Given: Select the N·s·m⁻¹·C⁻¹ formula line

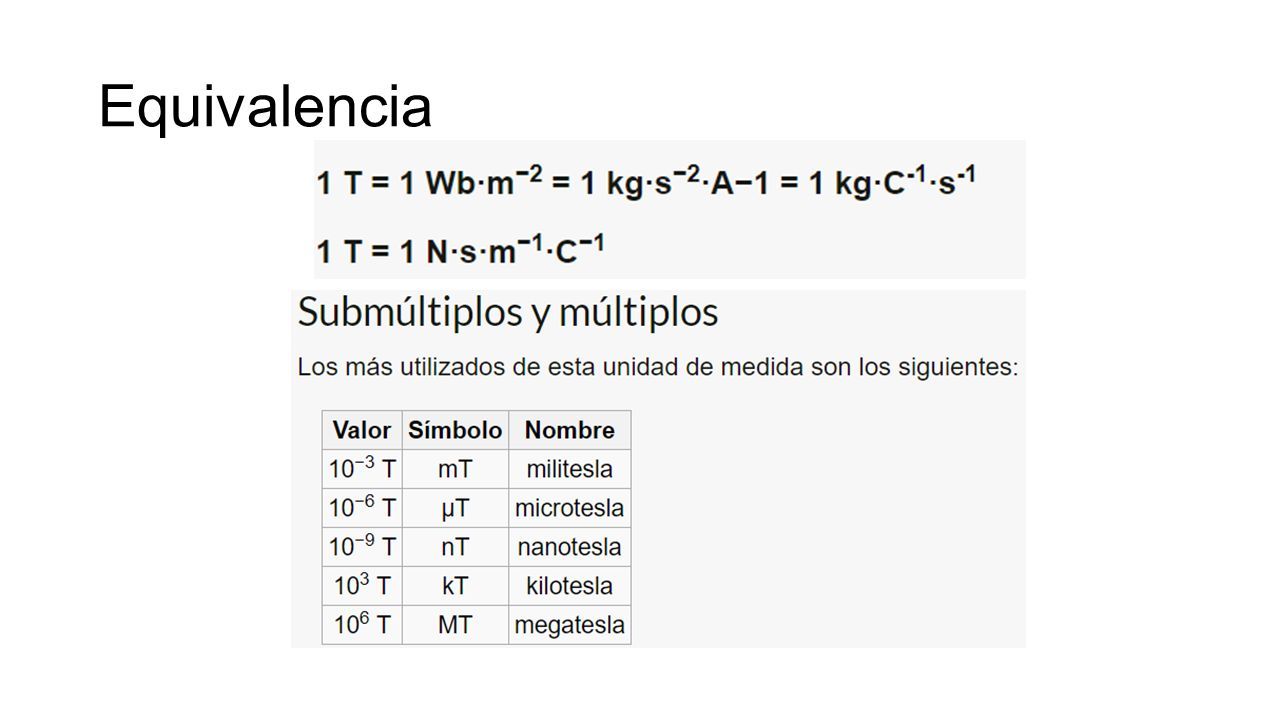Looking at the screenshot, I should point(460,250).
